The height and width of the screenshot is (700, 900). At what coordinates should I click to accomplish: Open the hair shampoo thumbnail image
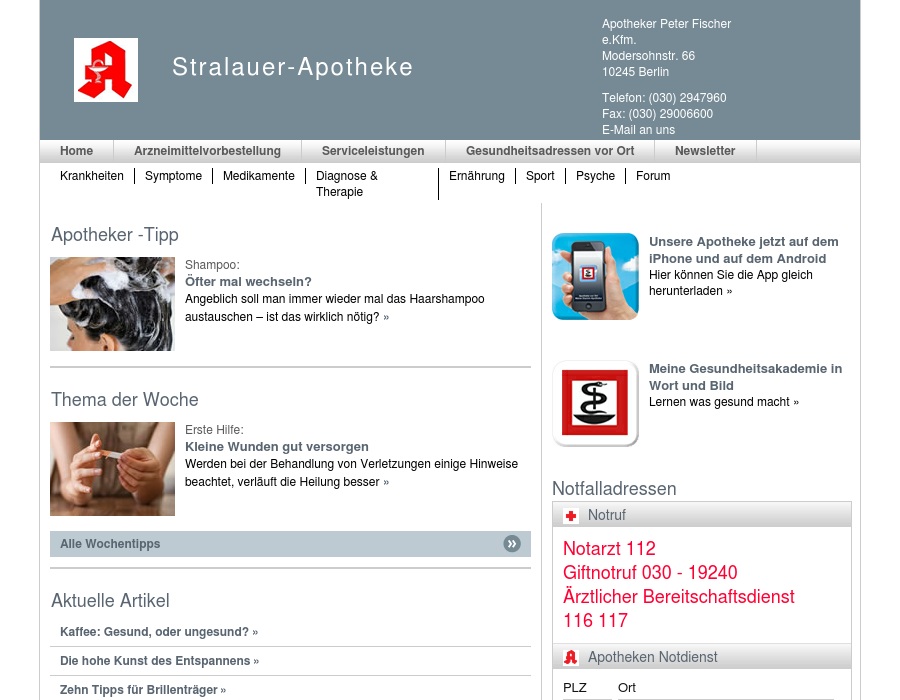(112, 304)
